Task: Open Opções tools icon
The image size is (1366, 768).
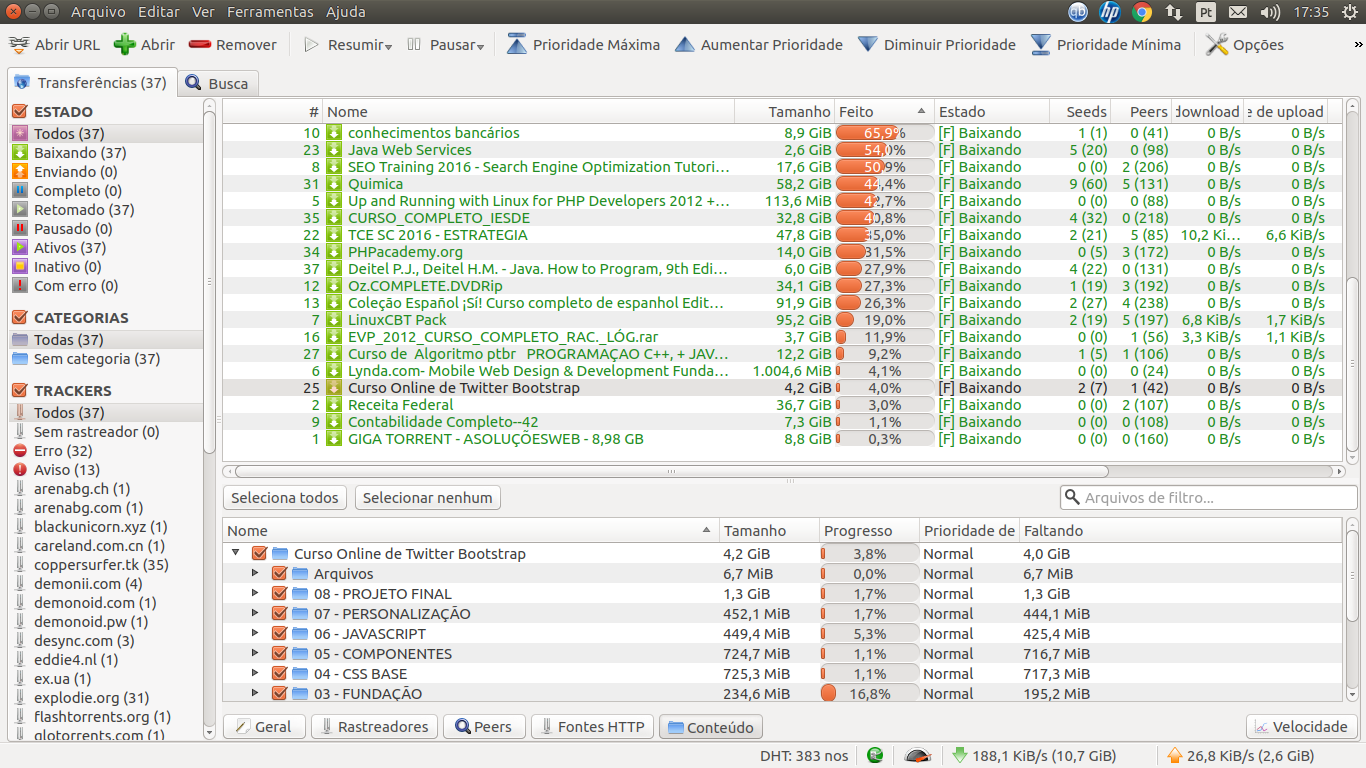Action: (x=1216, y=45)
